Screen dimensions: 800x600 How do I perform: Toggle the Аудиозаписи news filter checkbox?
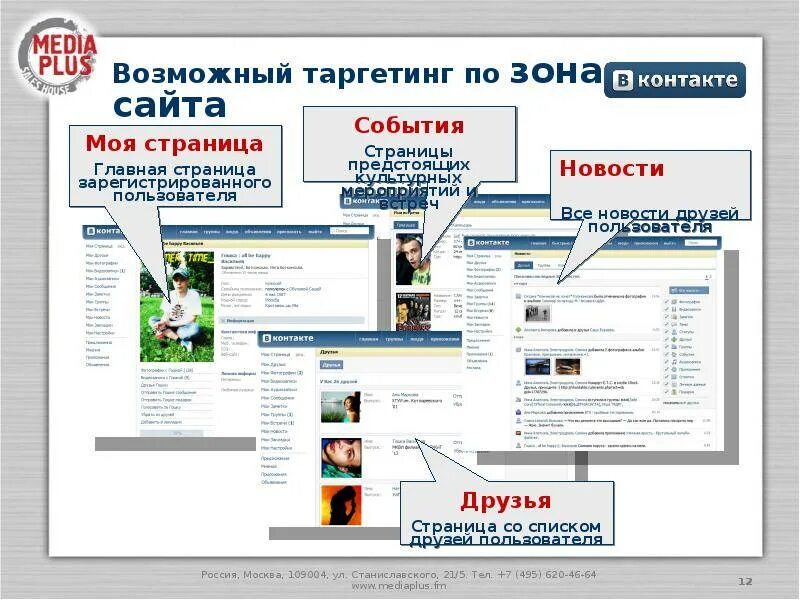666,361
